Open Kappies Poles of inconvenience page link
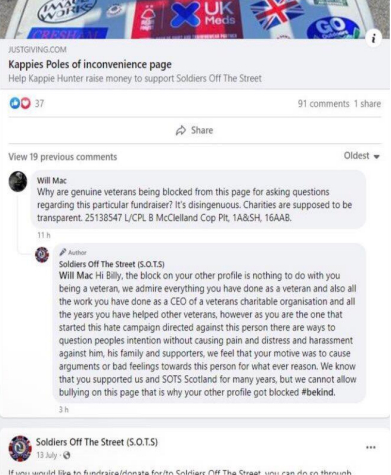Viewport: 391px width, 475px height. point(90,64)
